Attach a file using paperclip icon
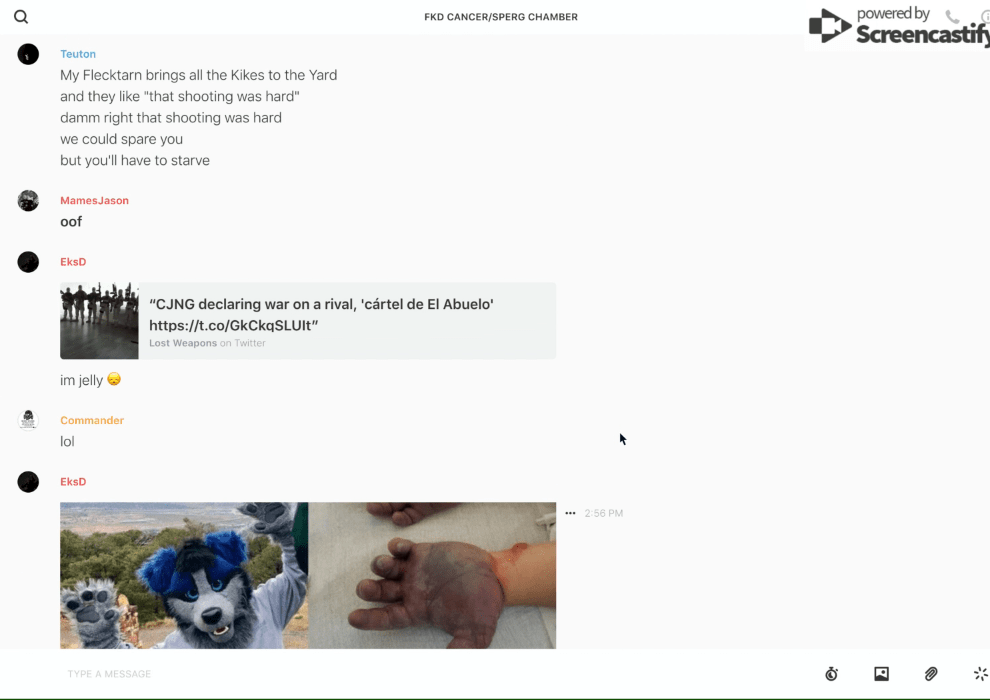This screenshot has height=700, width=990. tap(931, 674)
